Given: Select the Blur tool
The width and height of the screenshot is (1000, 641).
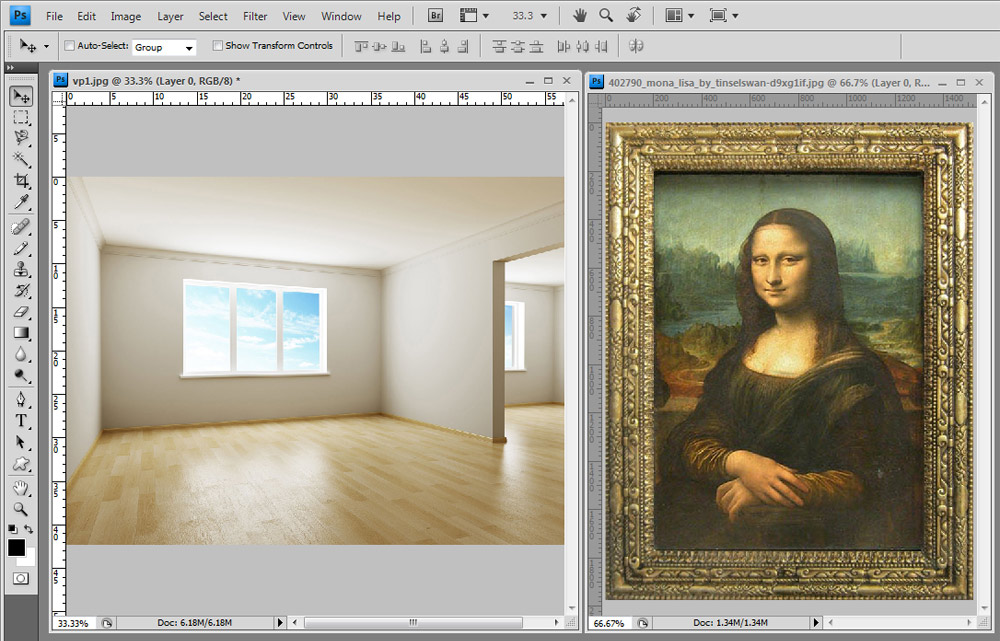Looking at the screenshot, I should coord(21,354).
